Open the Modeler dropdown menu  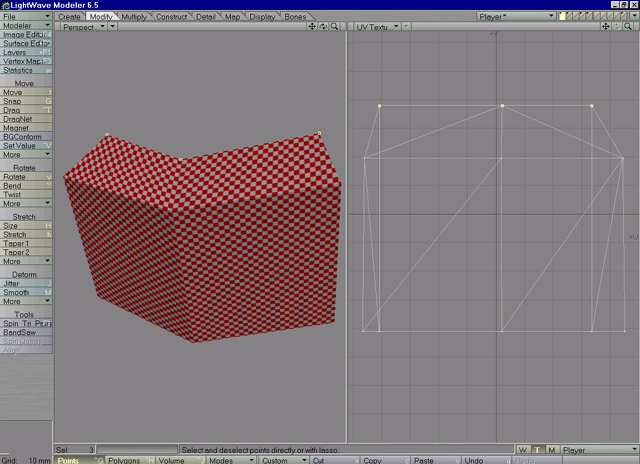pyautogui.click(x=26, y=26)
